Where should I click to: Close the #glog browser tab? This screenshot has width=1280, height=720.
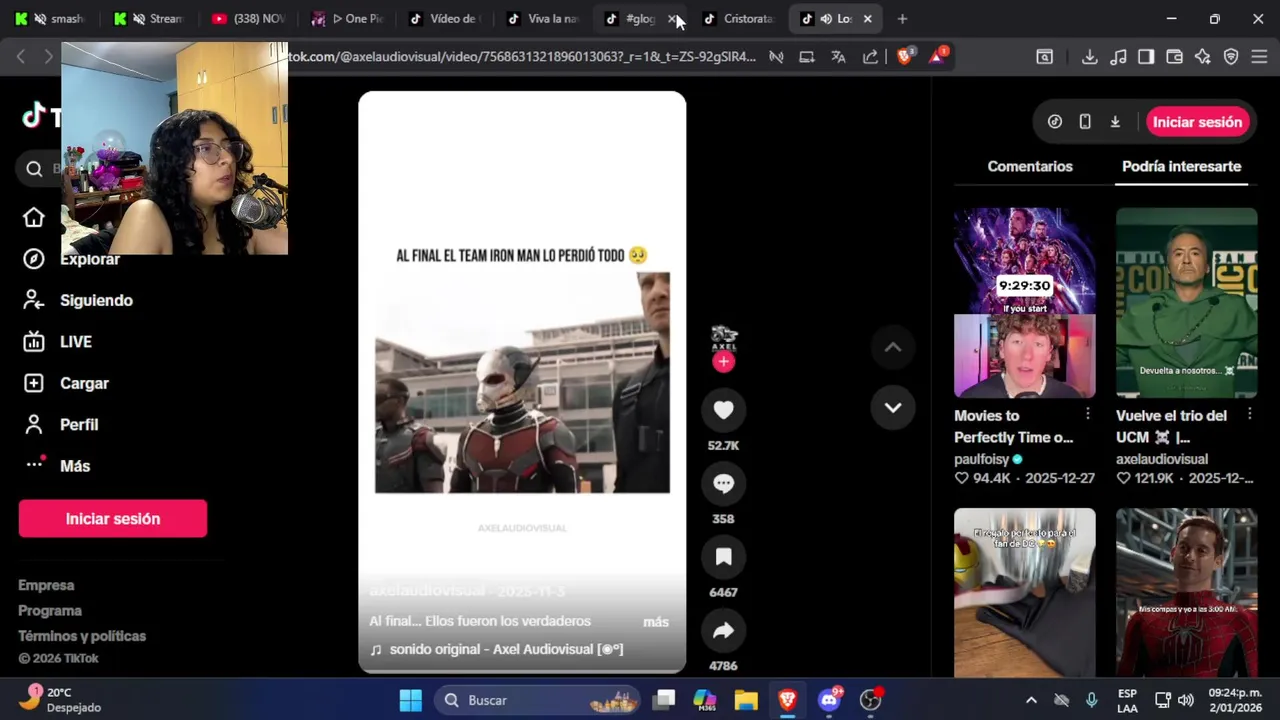(673, 19)
